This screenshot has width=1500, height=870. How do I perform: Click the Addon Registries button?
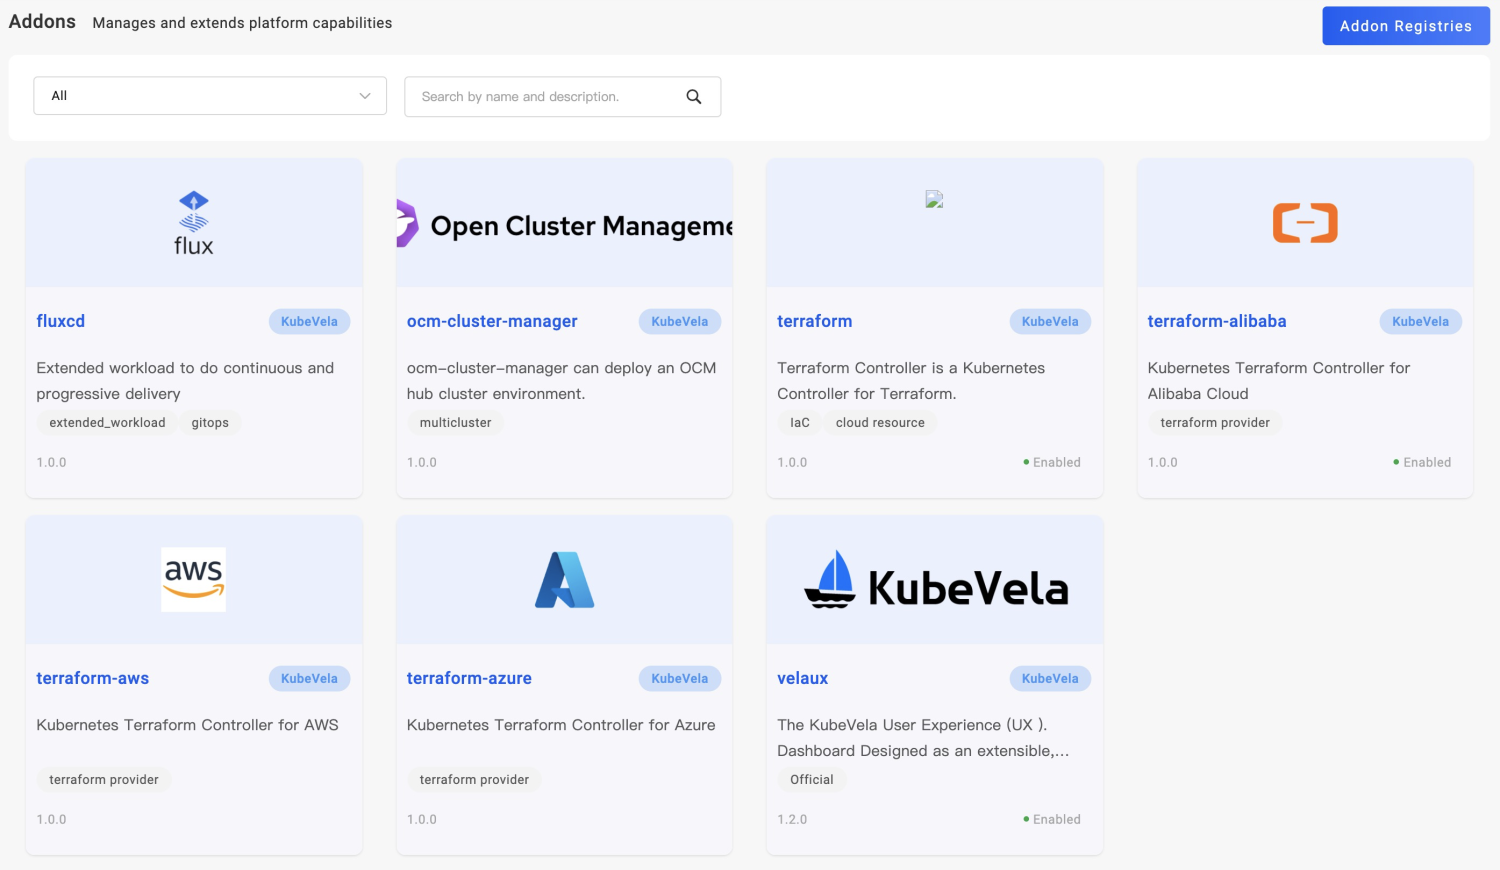click(x=1405, y=26)
